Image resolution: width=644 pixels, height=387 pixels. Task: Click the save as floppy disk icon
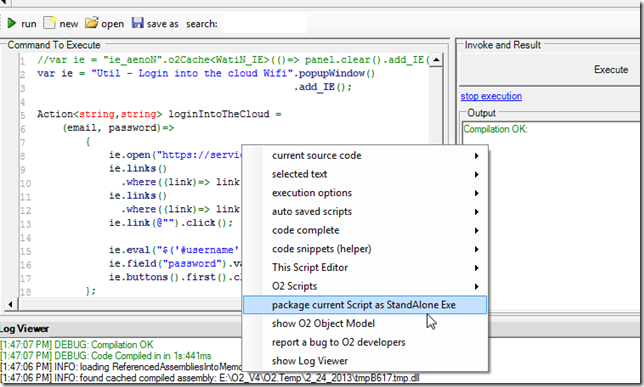click(x=138, y=23)
